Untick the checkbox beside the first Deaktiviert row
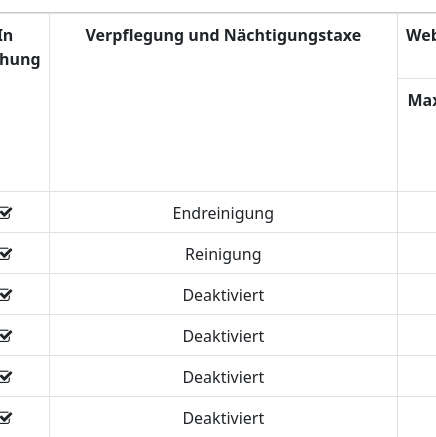This screenshot has height=437, width=436. pos(5,295)
